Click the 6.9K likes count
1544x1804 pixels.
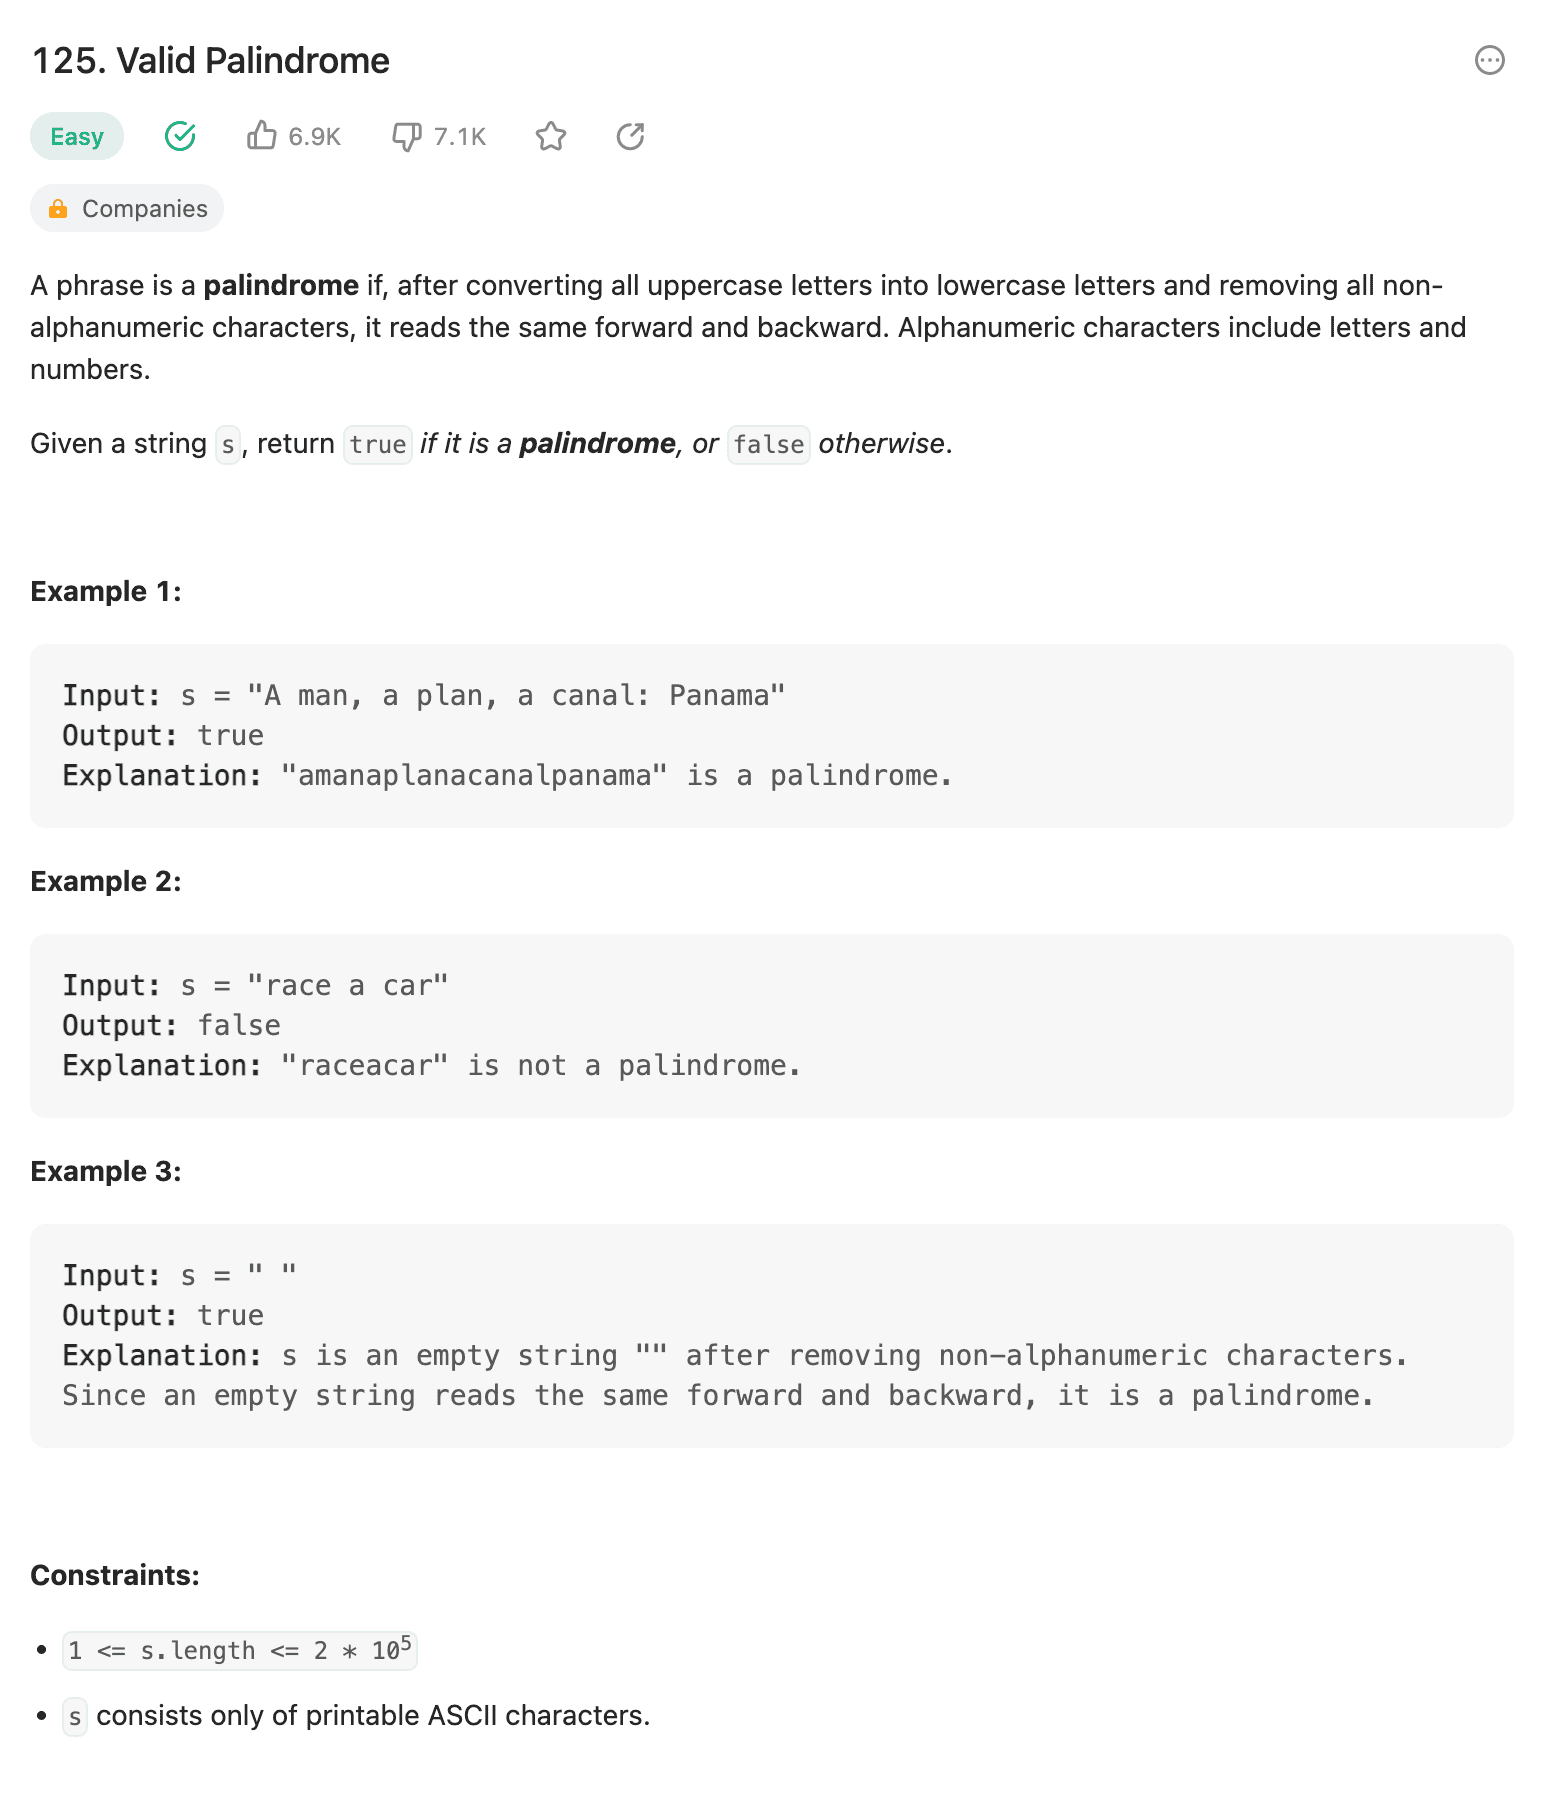point(314,137)
